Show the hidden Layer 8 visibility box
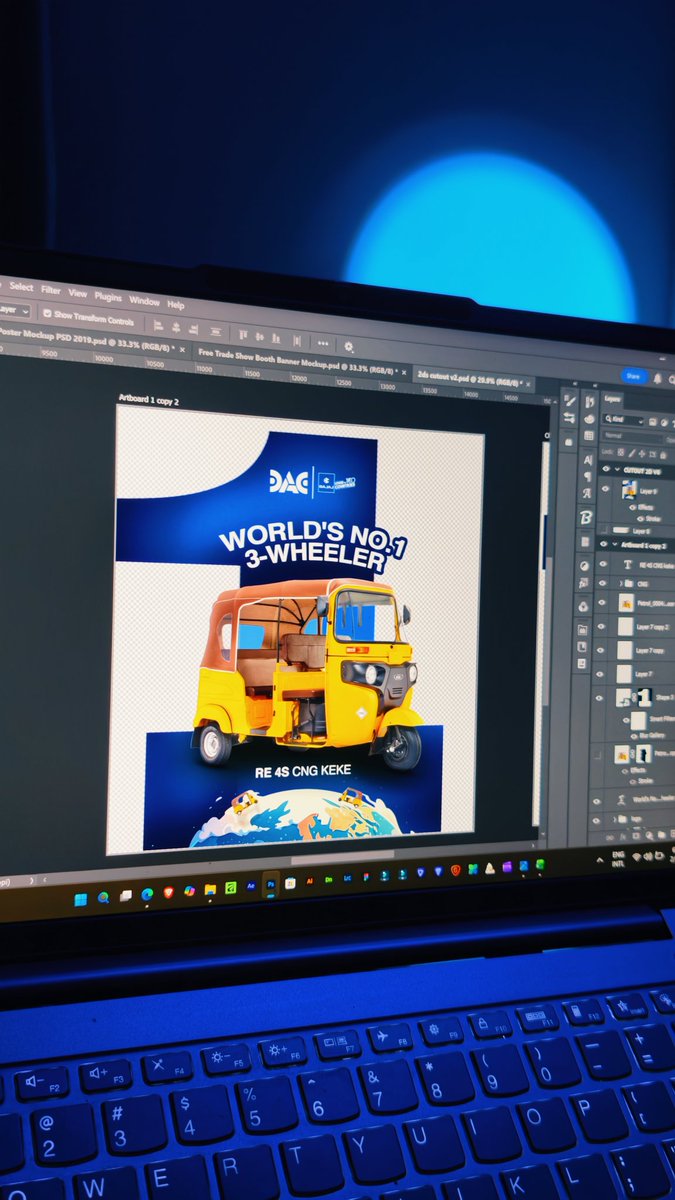 coord(604,530)
